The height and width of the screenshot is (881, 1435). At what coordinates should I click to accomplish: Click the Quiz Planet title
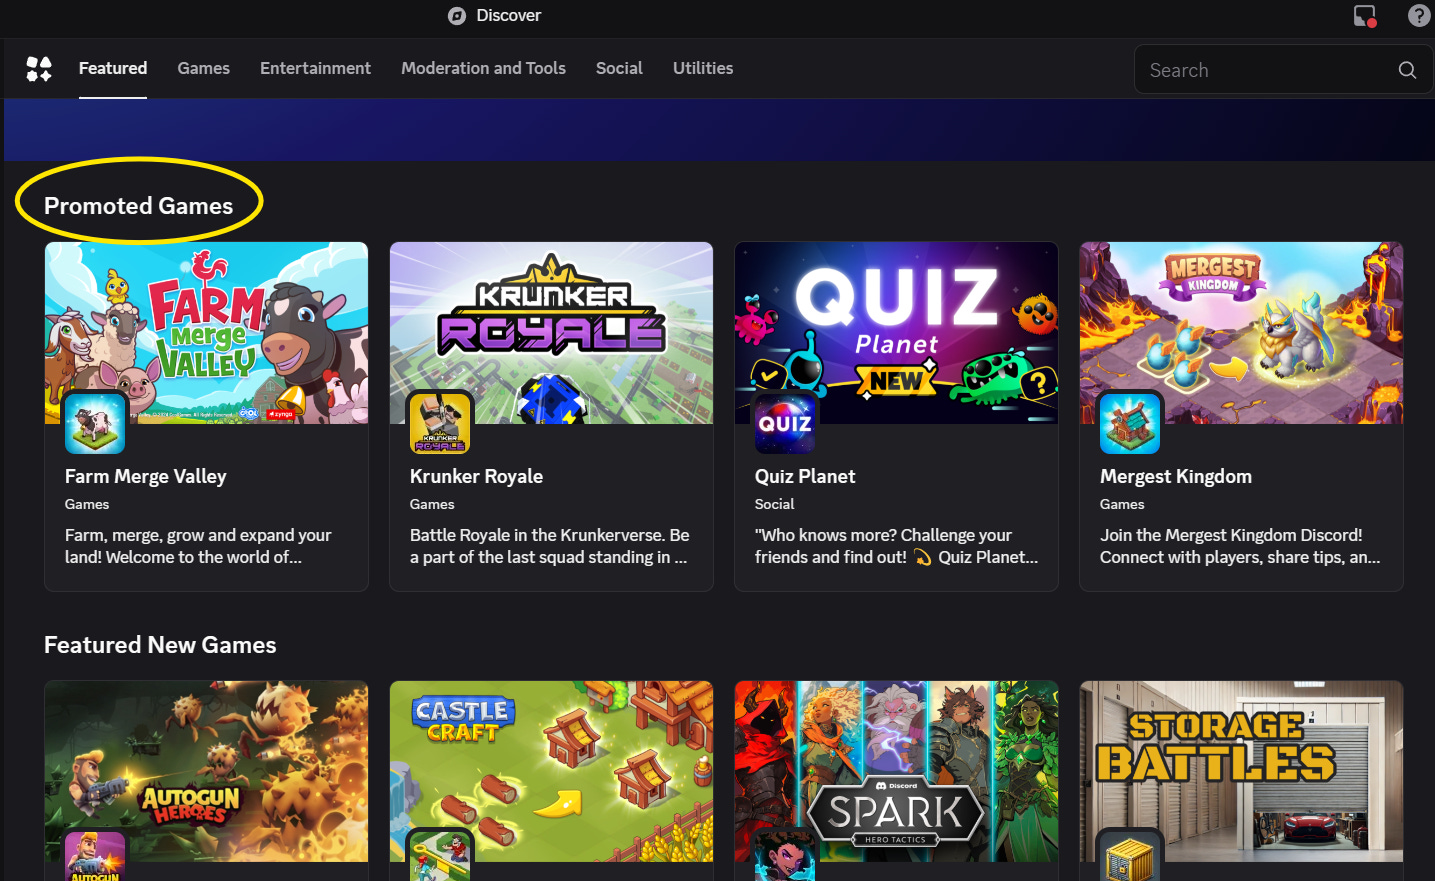[805, 477]
